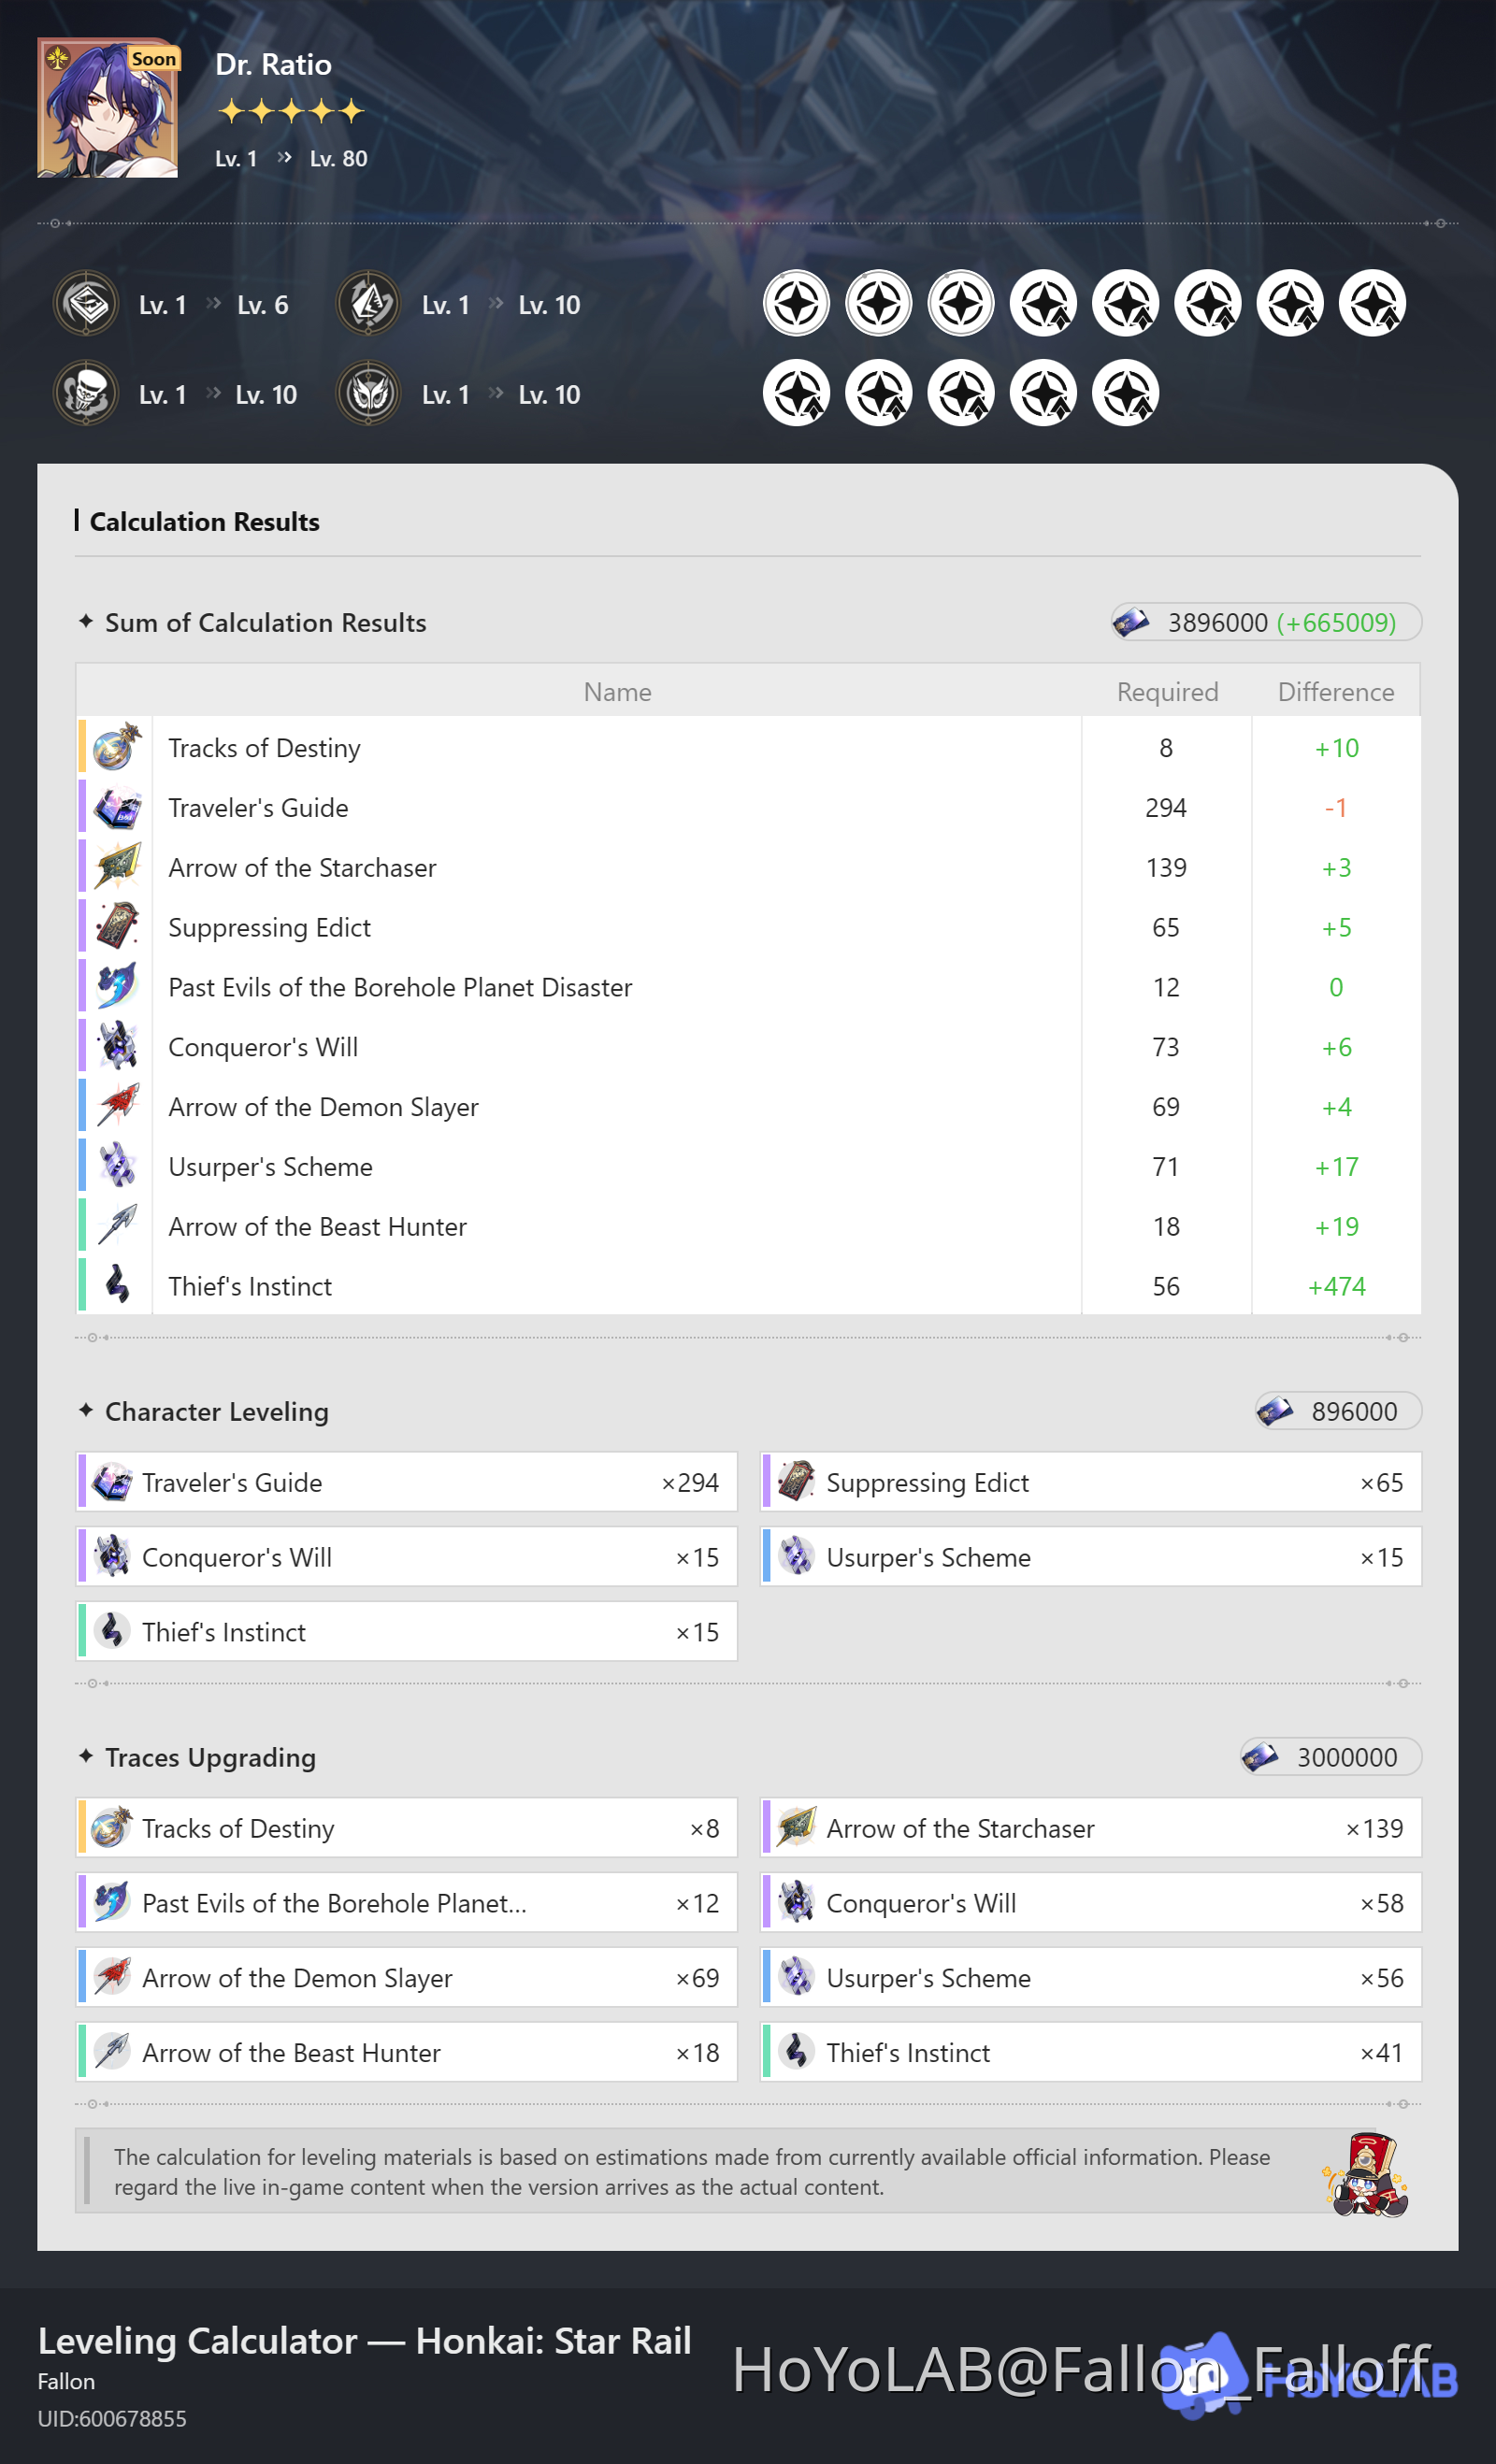Toggle the last trace node in top row
Image resolution: width=1496 pixels, height=2464 pixels.
click(1373, 303)
